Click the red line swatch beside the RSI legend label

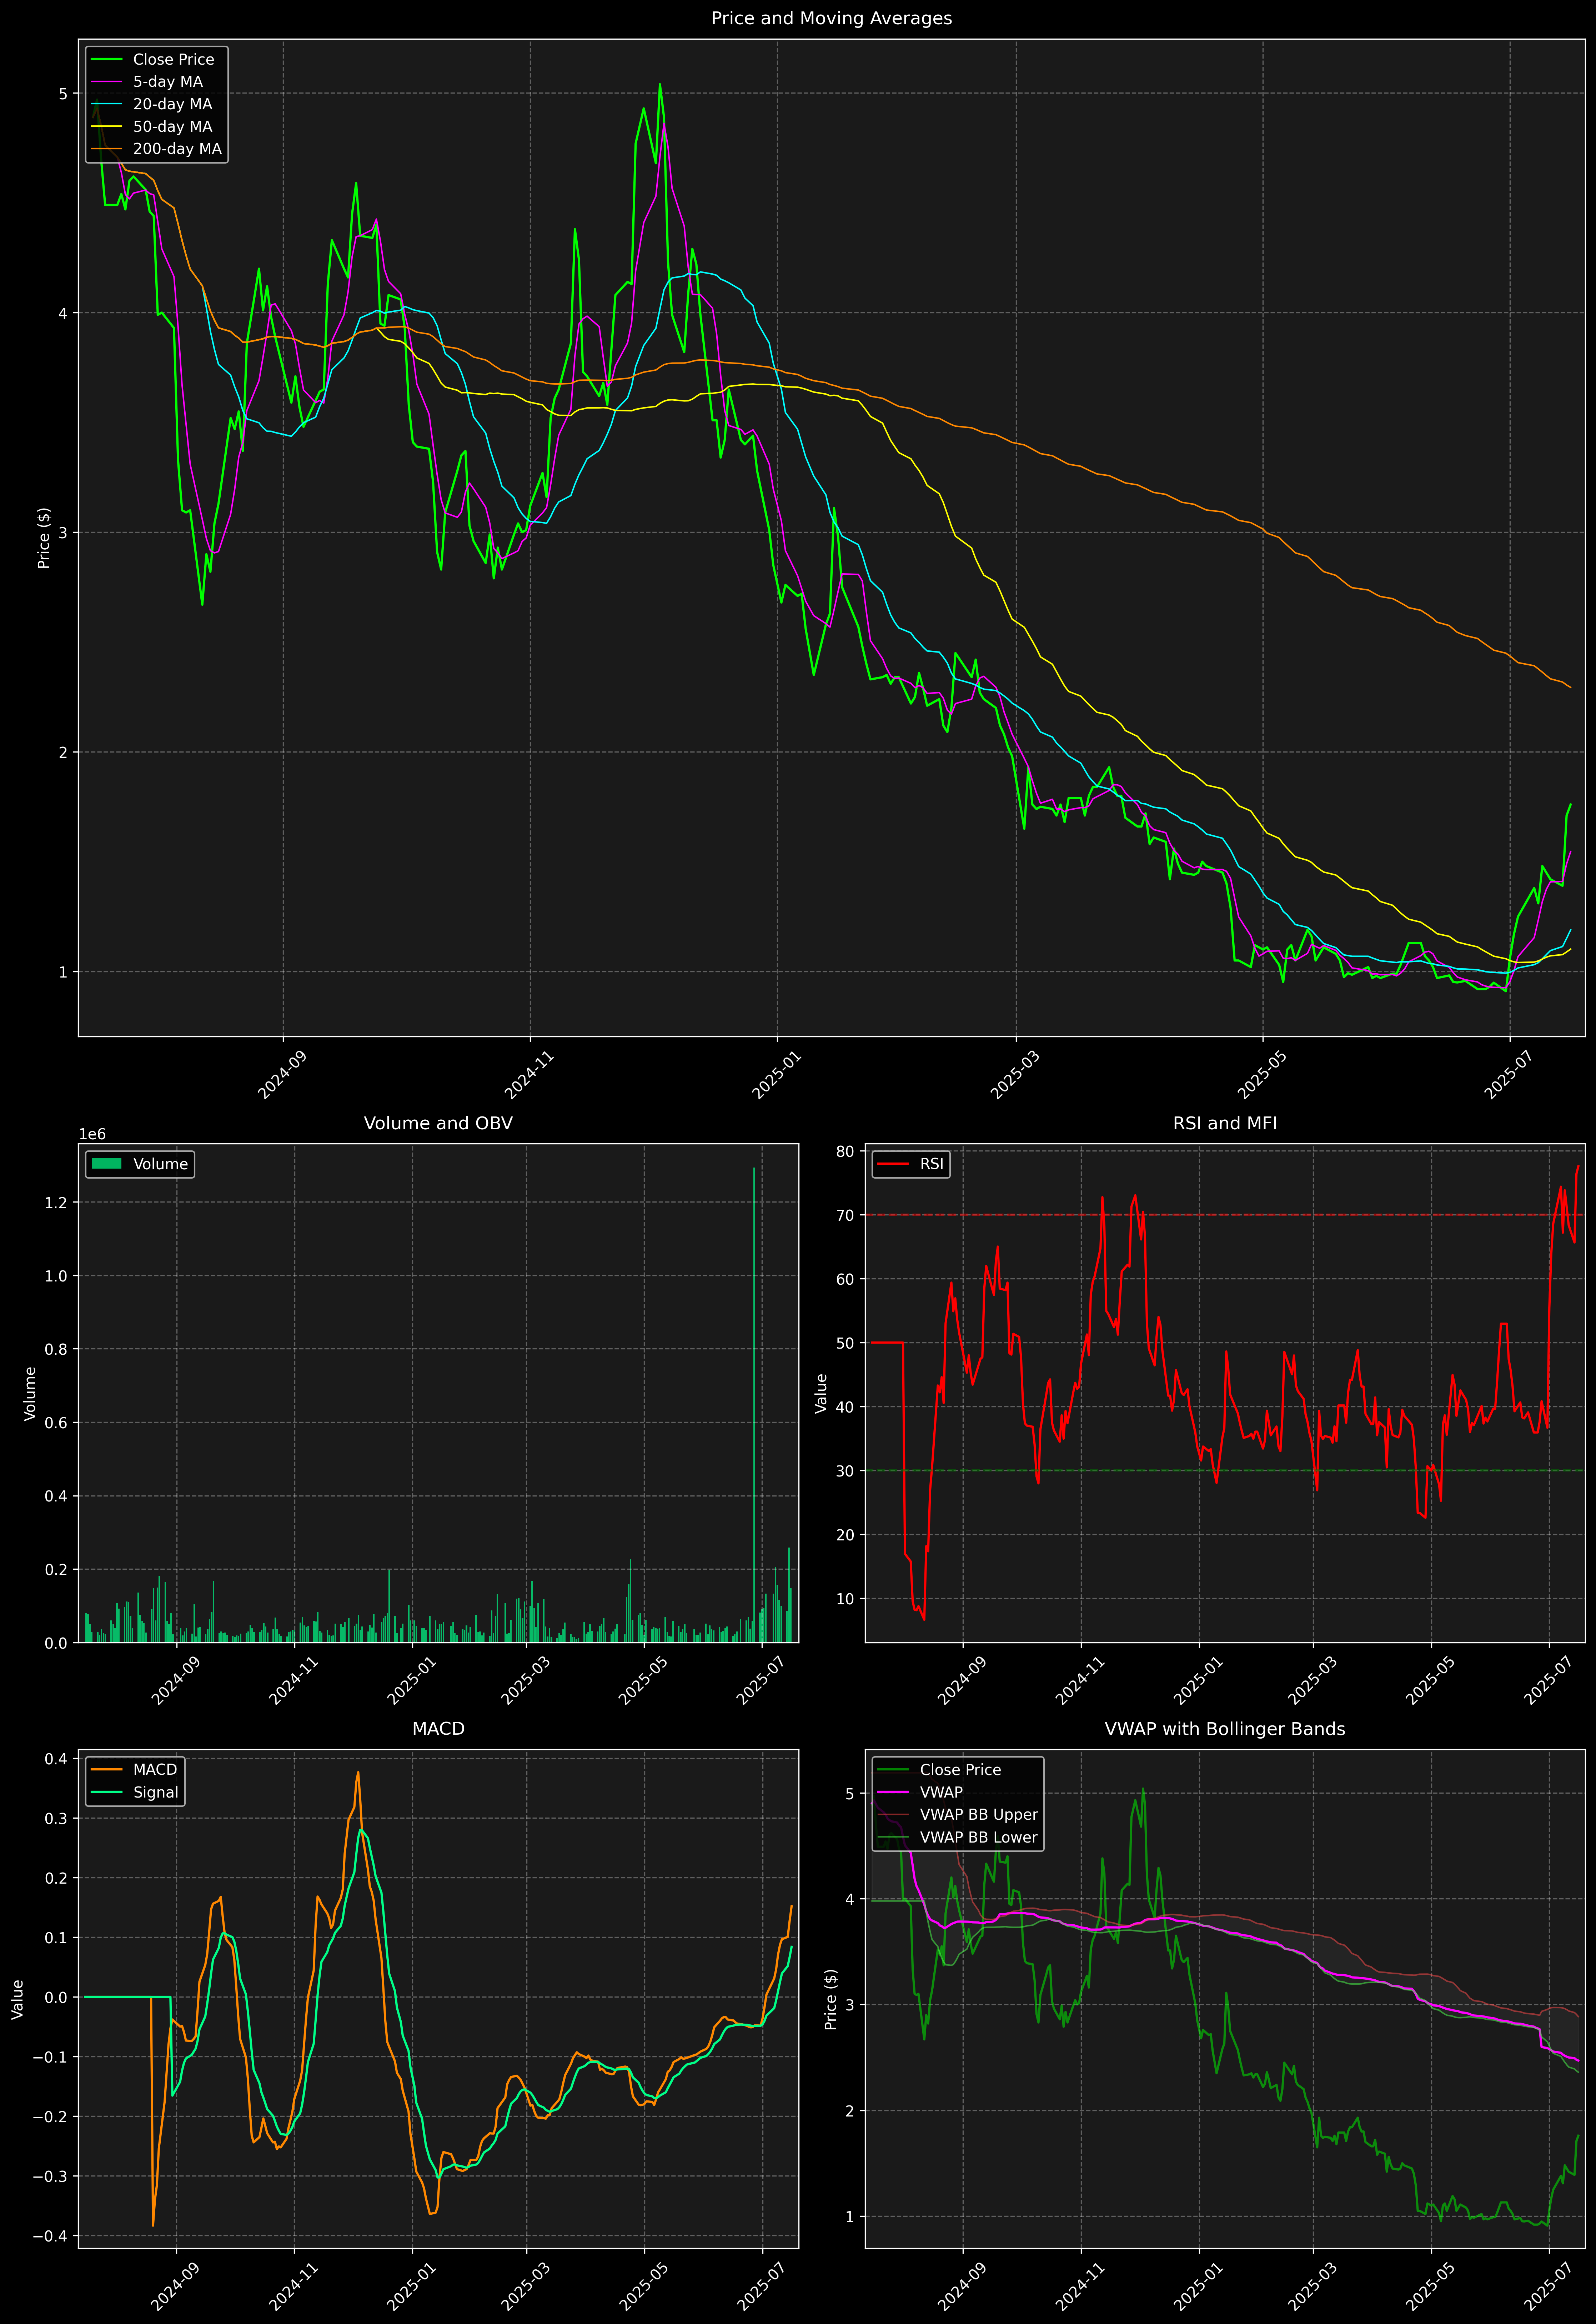click(893, 1164)
